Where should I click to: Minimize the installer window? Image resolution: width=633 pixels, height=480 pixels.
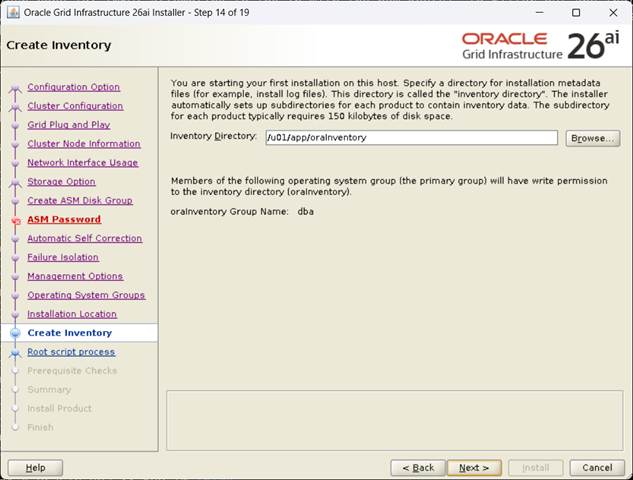tap(539, 13)
